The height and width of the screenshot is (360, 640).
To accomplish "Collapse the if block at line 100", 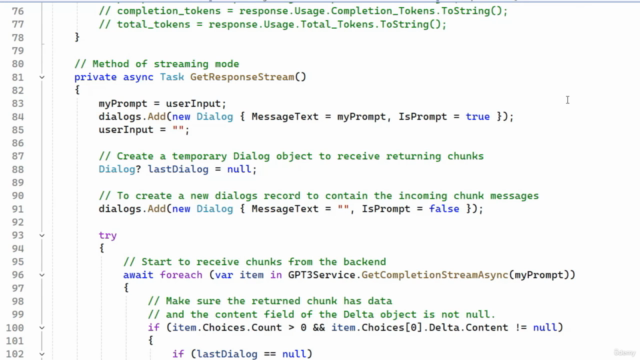I will click(x=42, y=328).
